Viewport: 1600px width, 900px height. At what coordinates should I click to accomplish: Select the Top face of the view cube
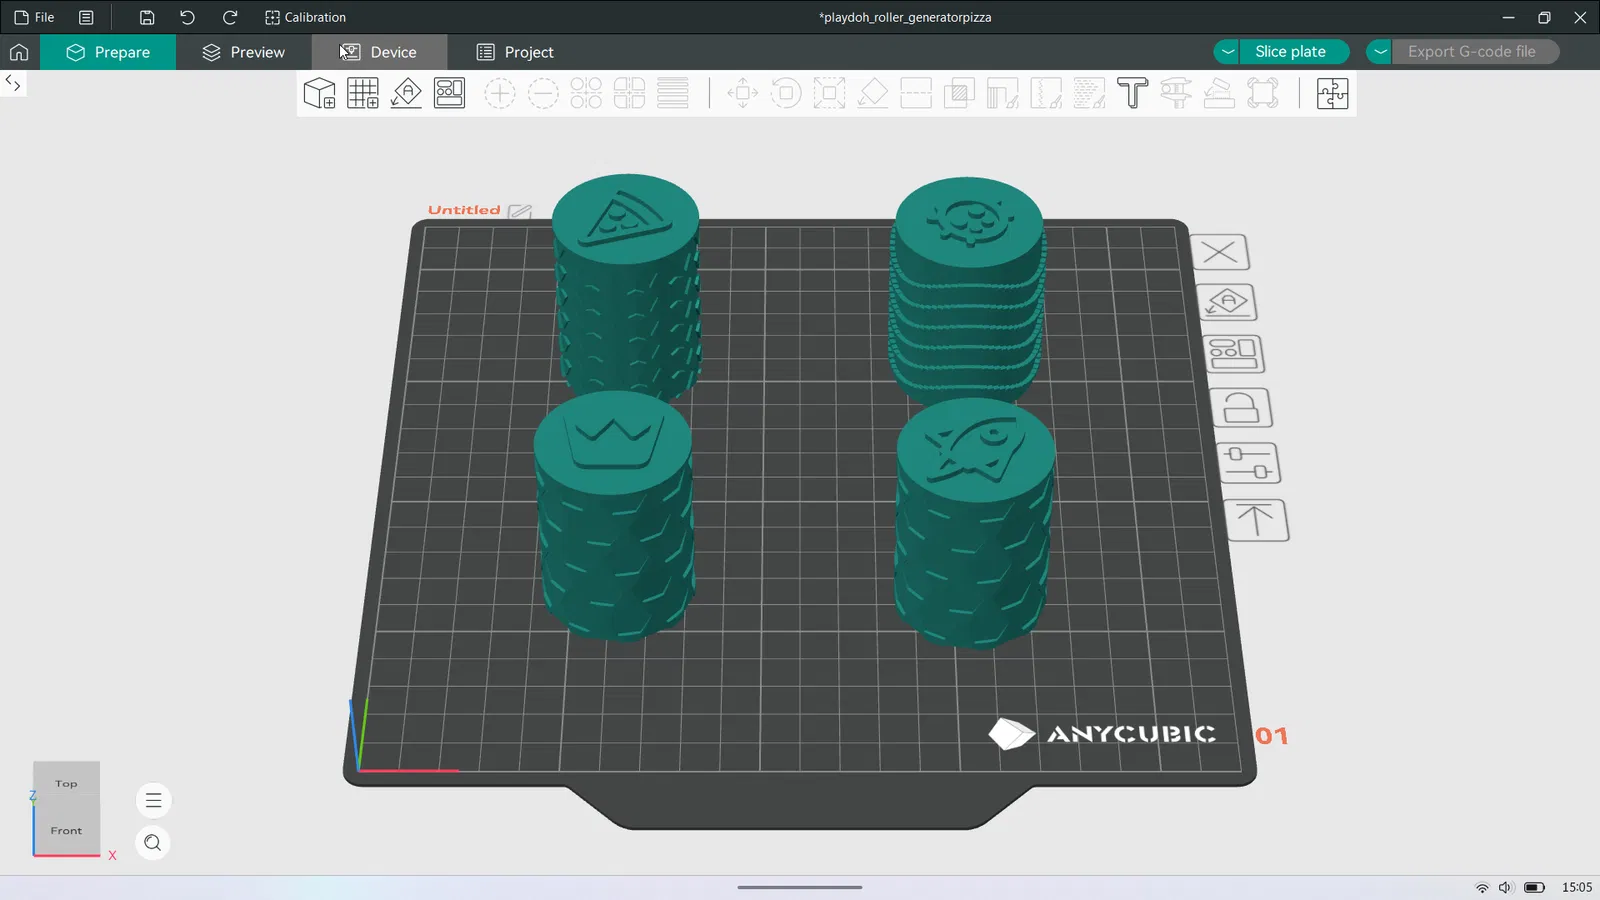(66, 784)
